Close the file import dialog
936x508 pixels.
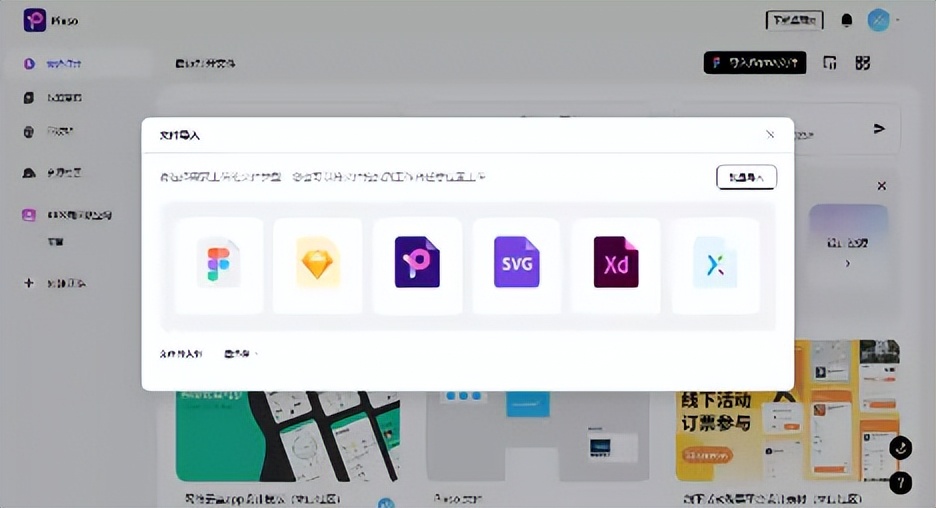pyautogui.click(x=770, y=135)
